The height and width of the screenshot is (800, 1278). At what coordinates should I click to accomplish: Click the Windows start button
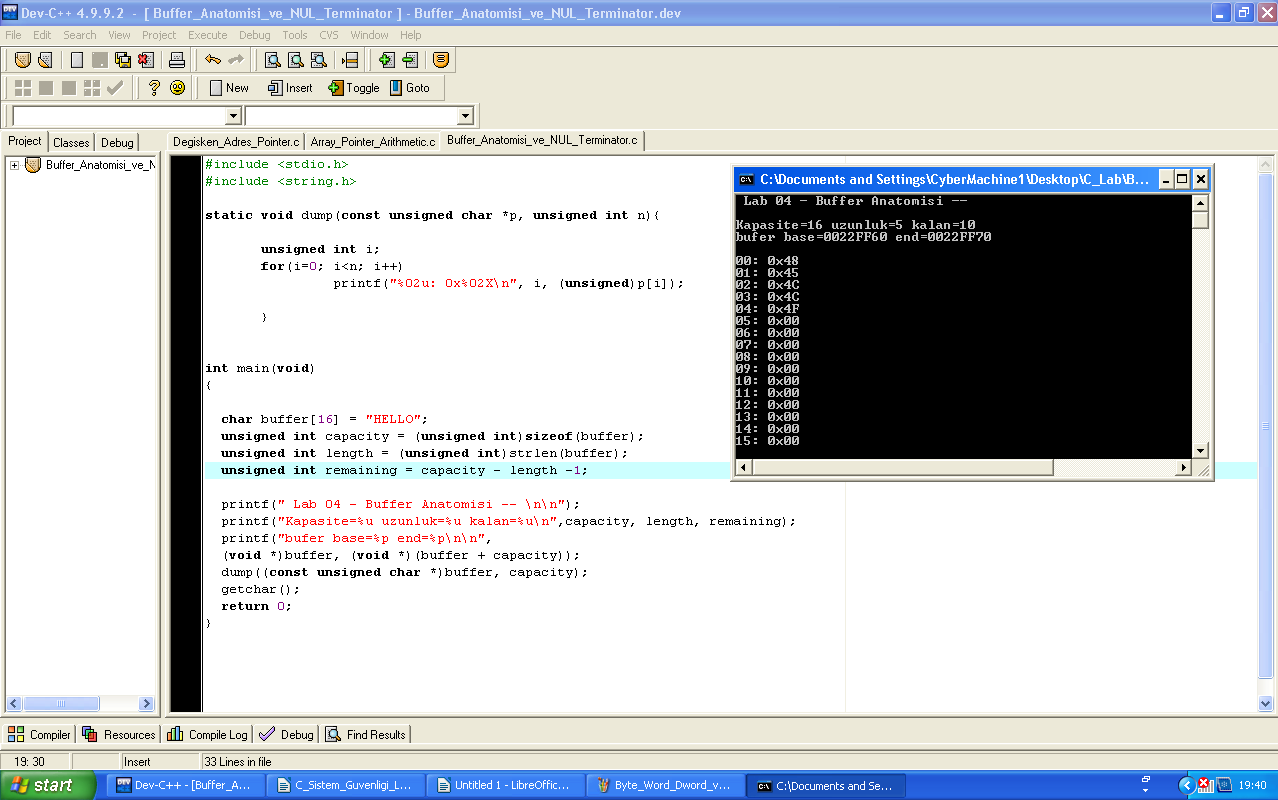(47, 785)
